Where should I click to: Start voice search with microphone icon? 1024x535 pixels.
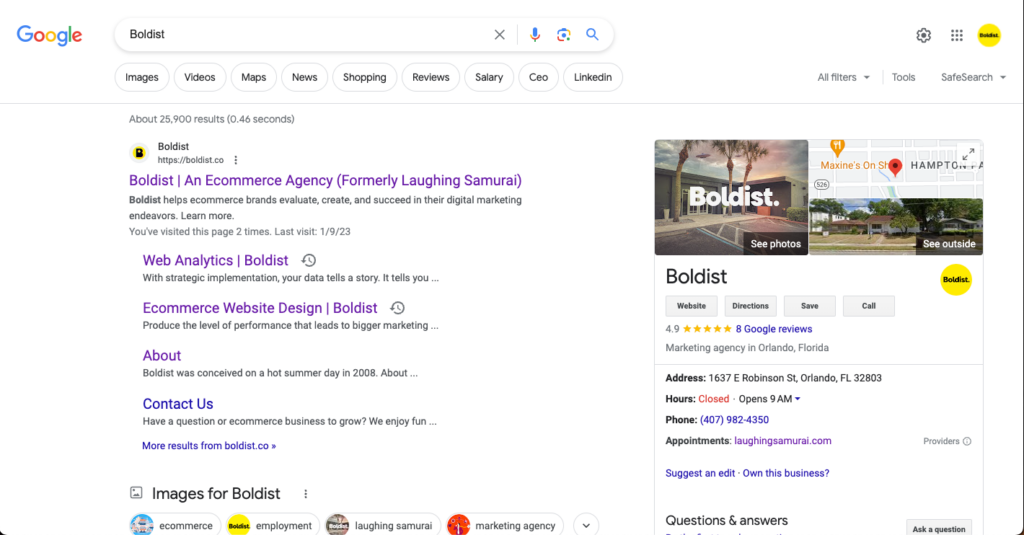pyautogui.click(x=535, y=35)
